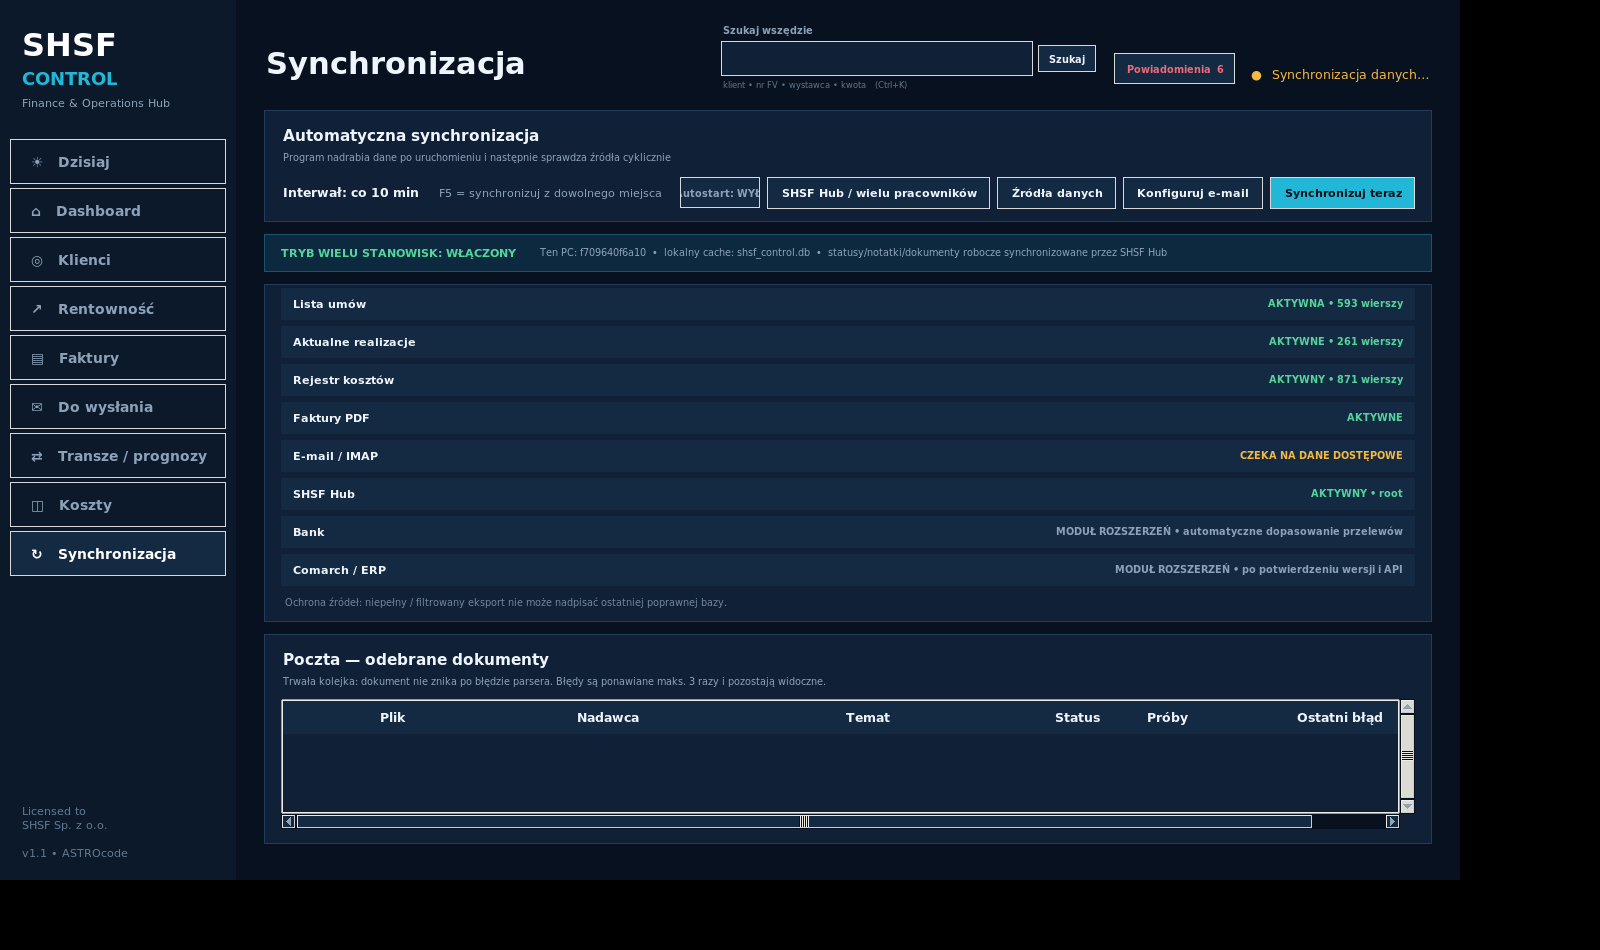The height and width of the screenshot is (950, 1600).
Task: Click the target icon beside Klienci
Action: pyautogui.click(x=37, y=260)
